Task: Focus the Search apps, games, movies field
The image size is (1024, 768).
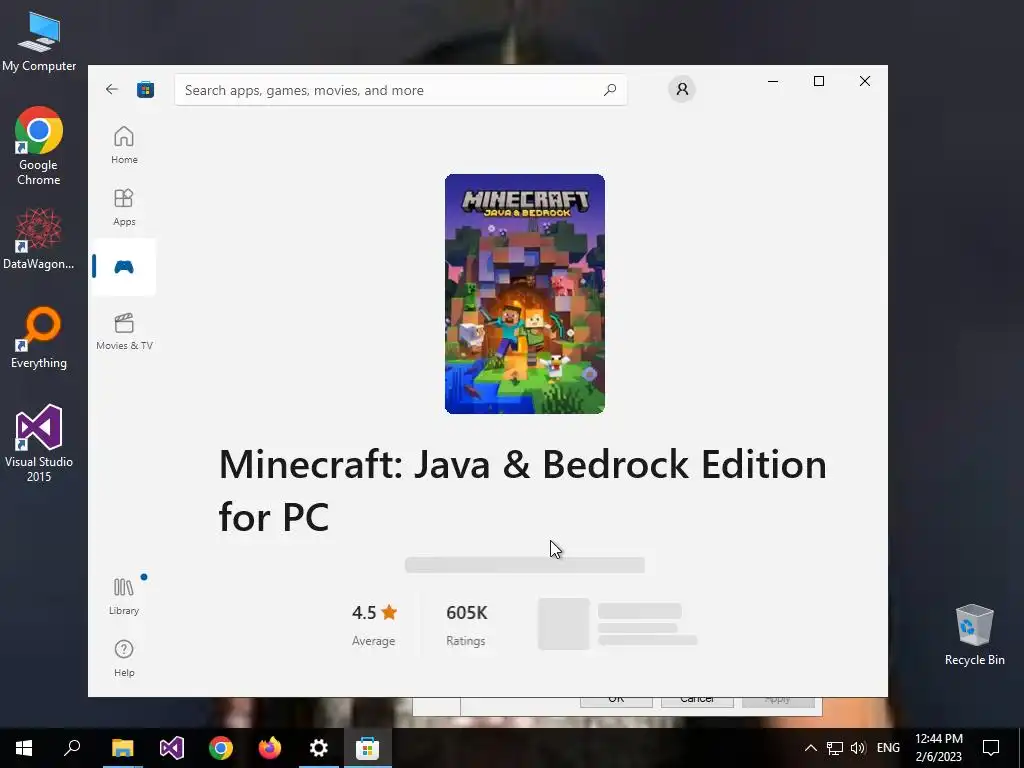Action: [400, 89]
